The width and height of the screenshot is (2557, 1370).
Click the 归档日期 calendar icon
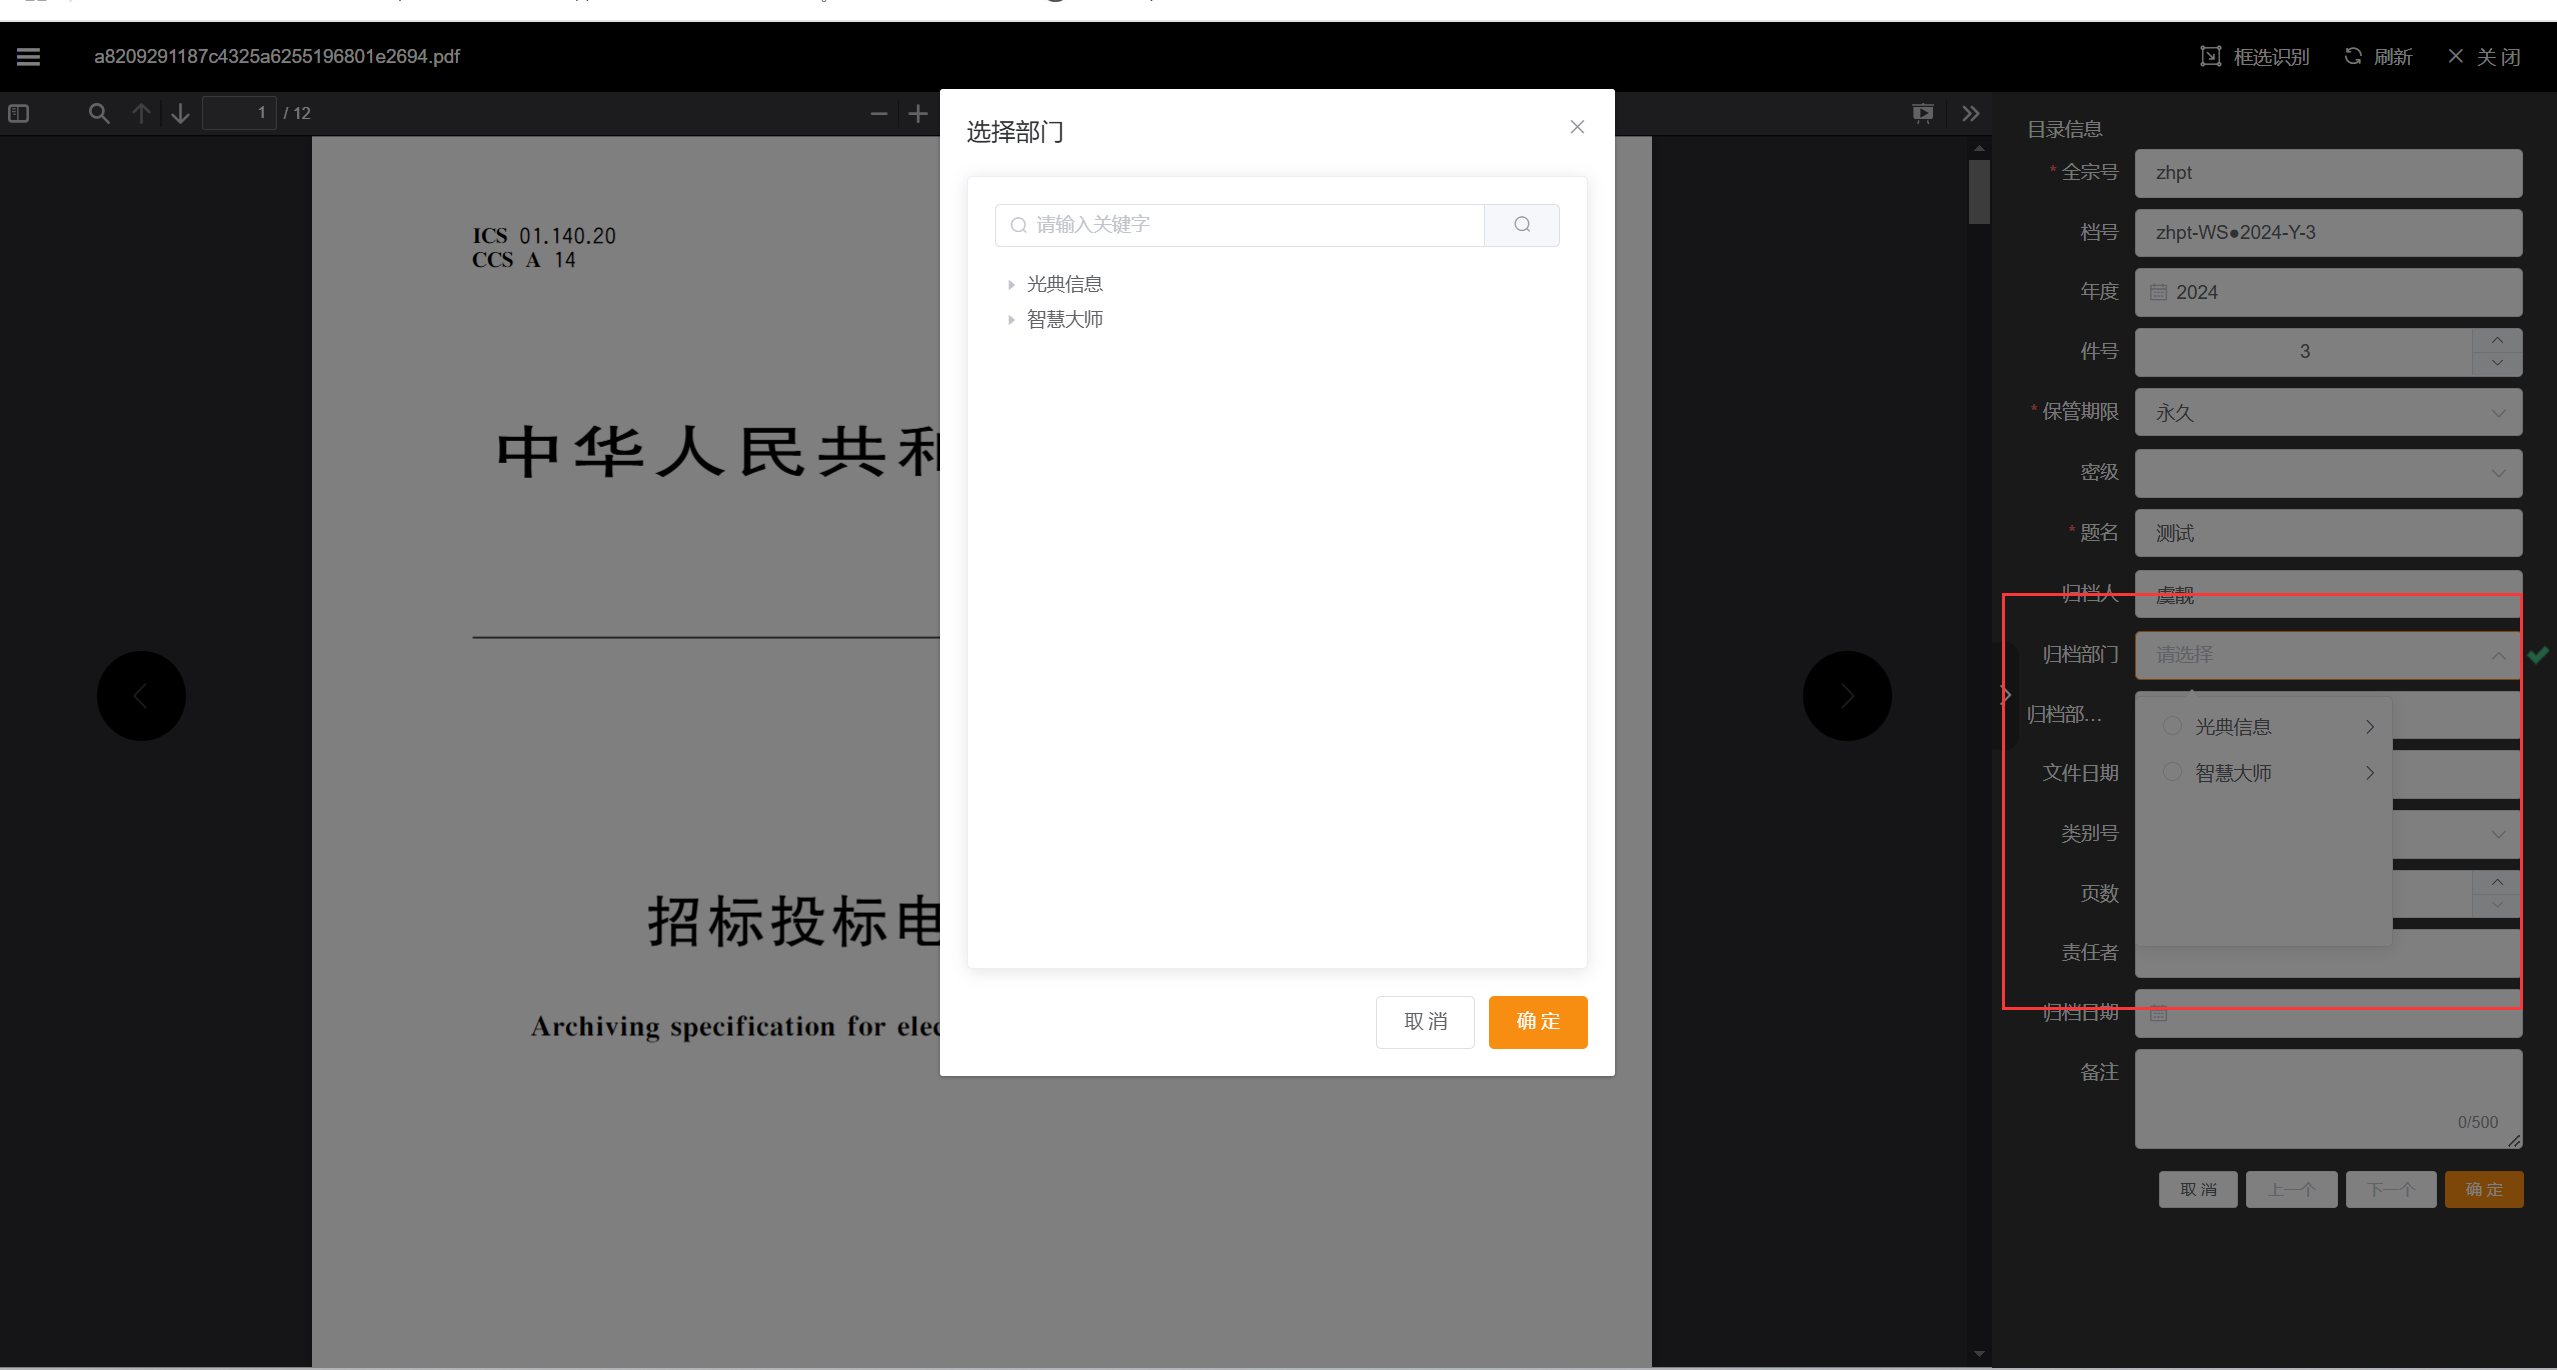(x=2159, y=1013)
